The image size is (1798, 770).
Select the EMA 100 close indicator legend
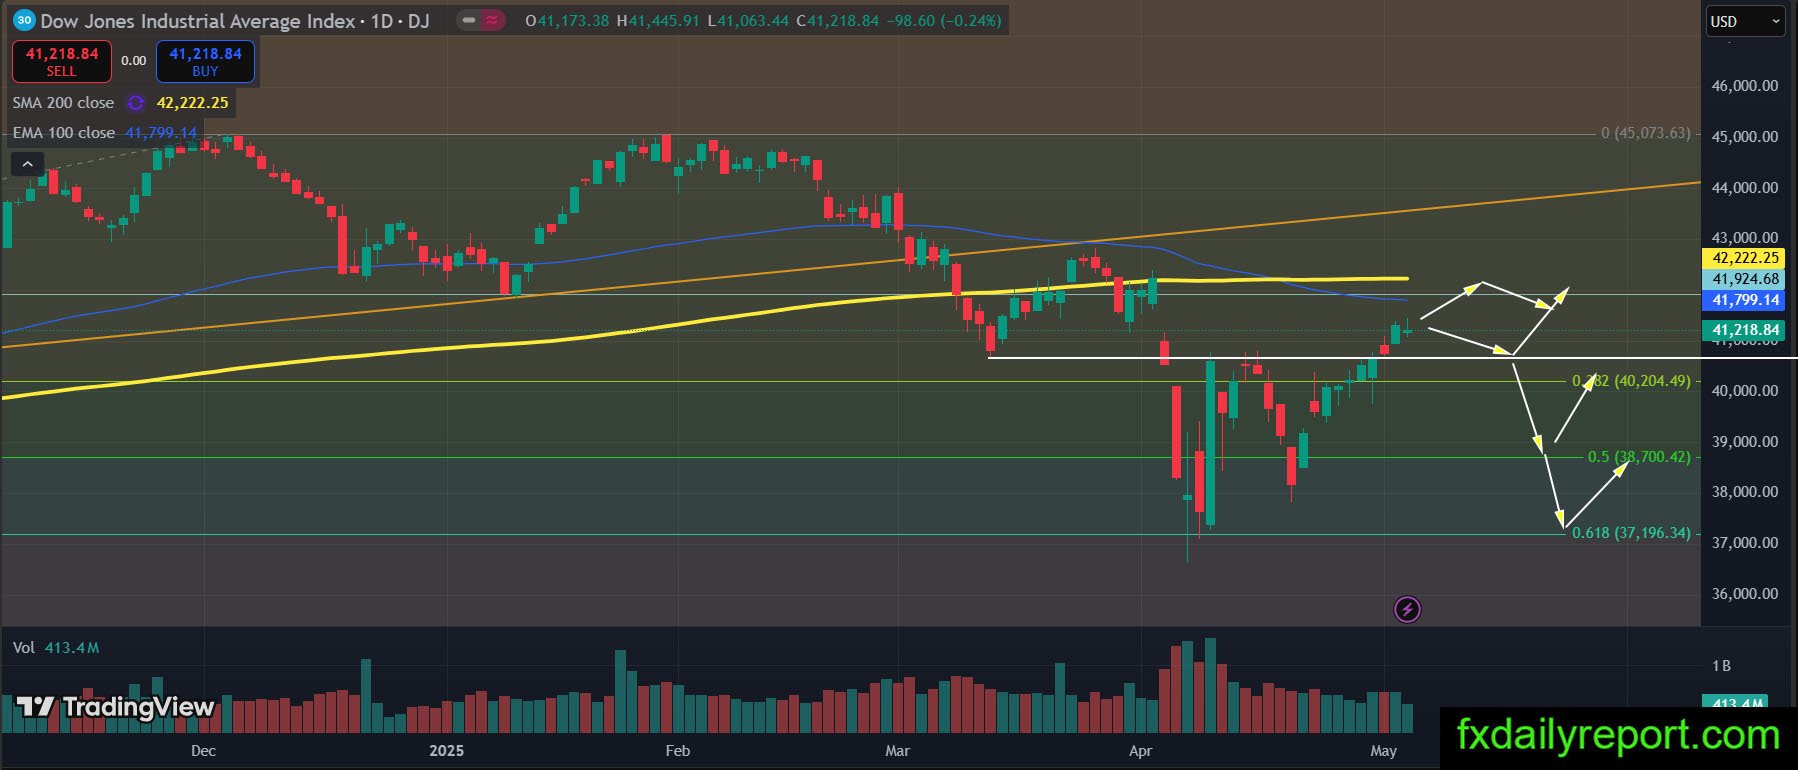pyautogui.click(x=63, y=132)
